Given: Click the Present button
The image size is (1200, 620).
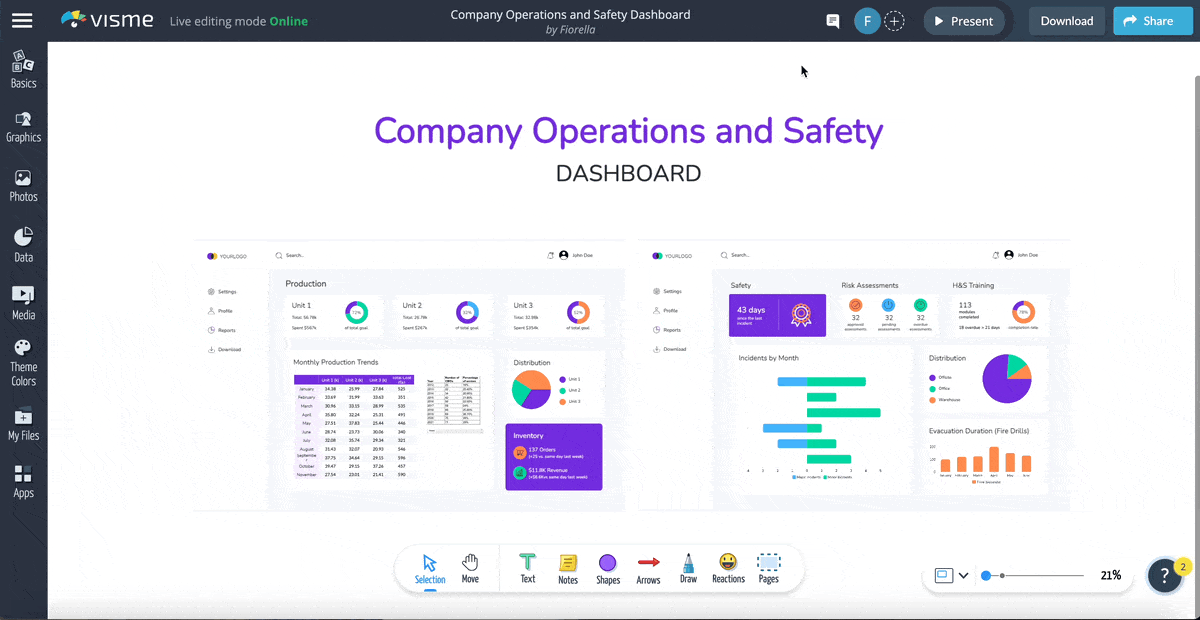Looking at the screenshot, I should tap(963, 20).
